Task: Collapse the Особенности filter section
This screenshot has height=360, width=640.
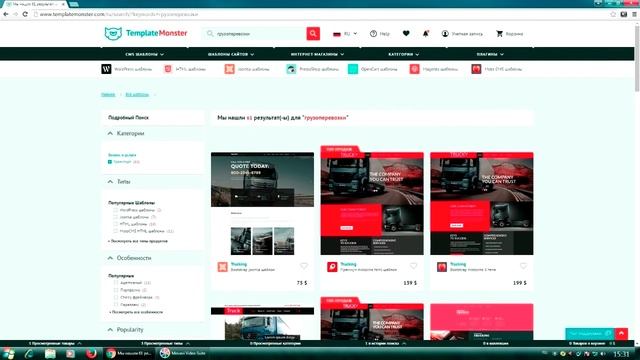Action: point(110,258)
